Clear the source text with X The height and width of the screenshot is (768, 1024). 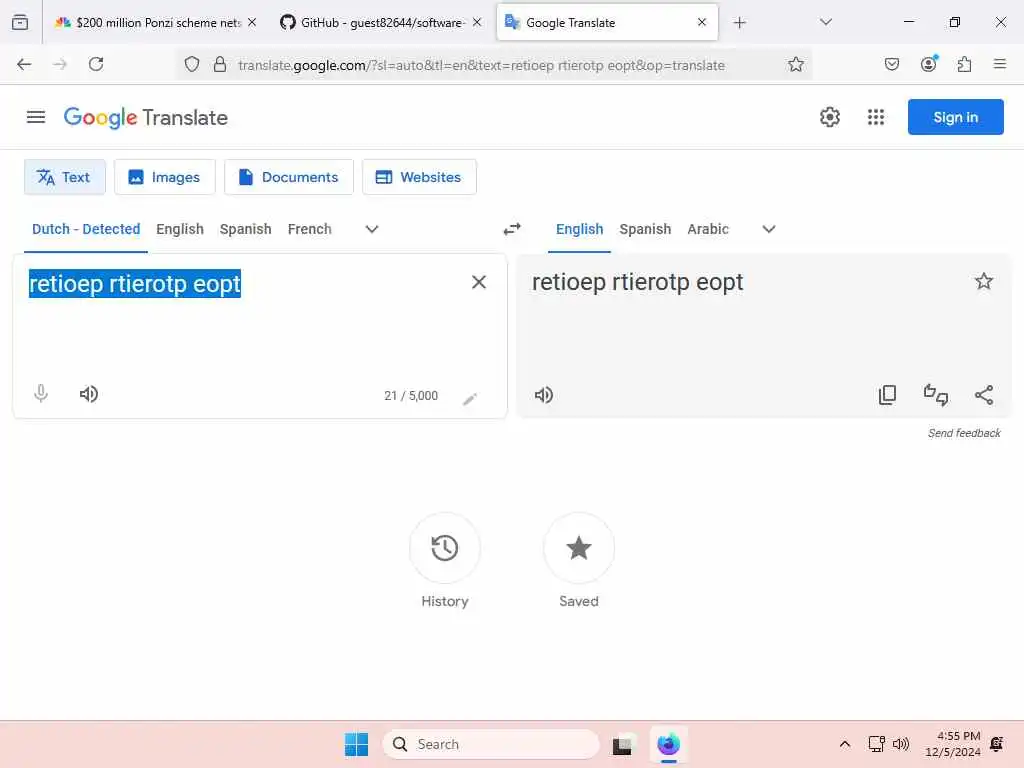pyautogui.click(x=479, y=282)
